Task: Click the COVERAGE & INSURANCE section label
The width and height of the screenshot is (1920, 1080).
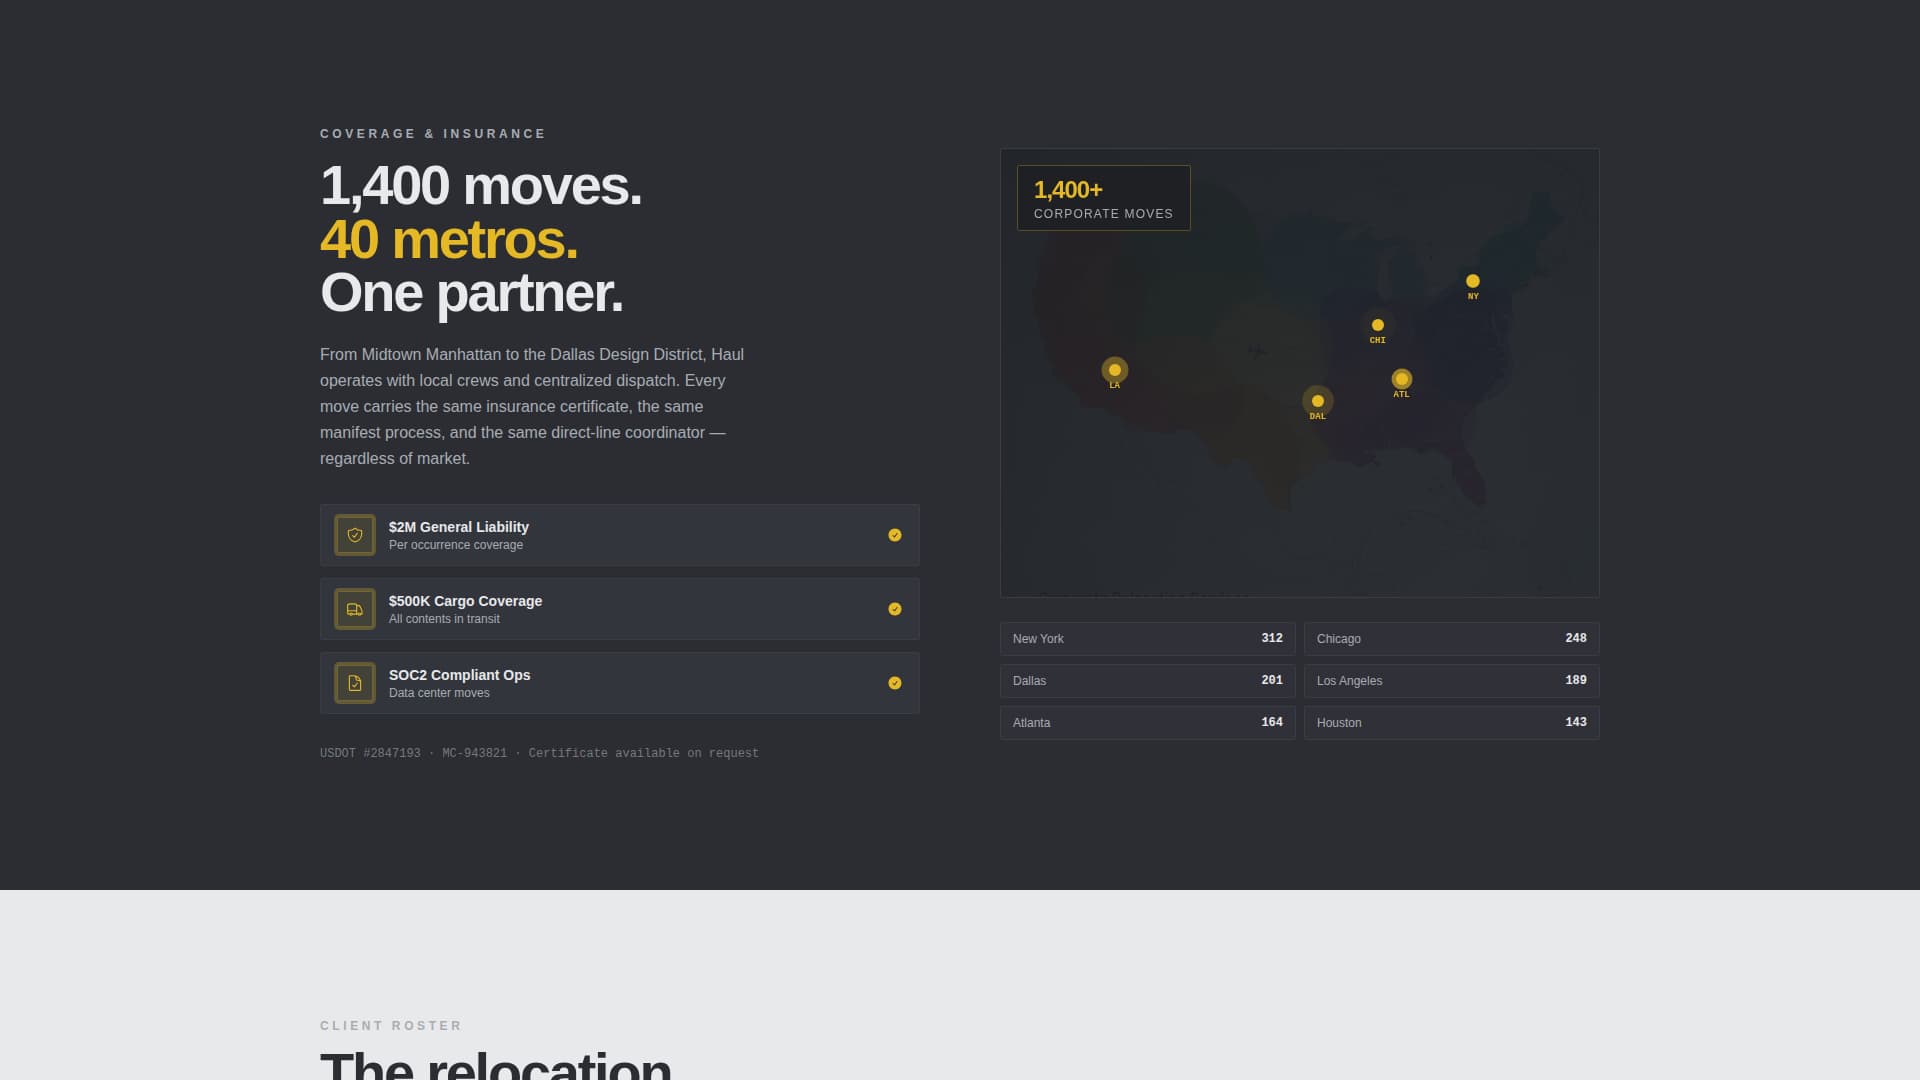Action: pos(433,134)
